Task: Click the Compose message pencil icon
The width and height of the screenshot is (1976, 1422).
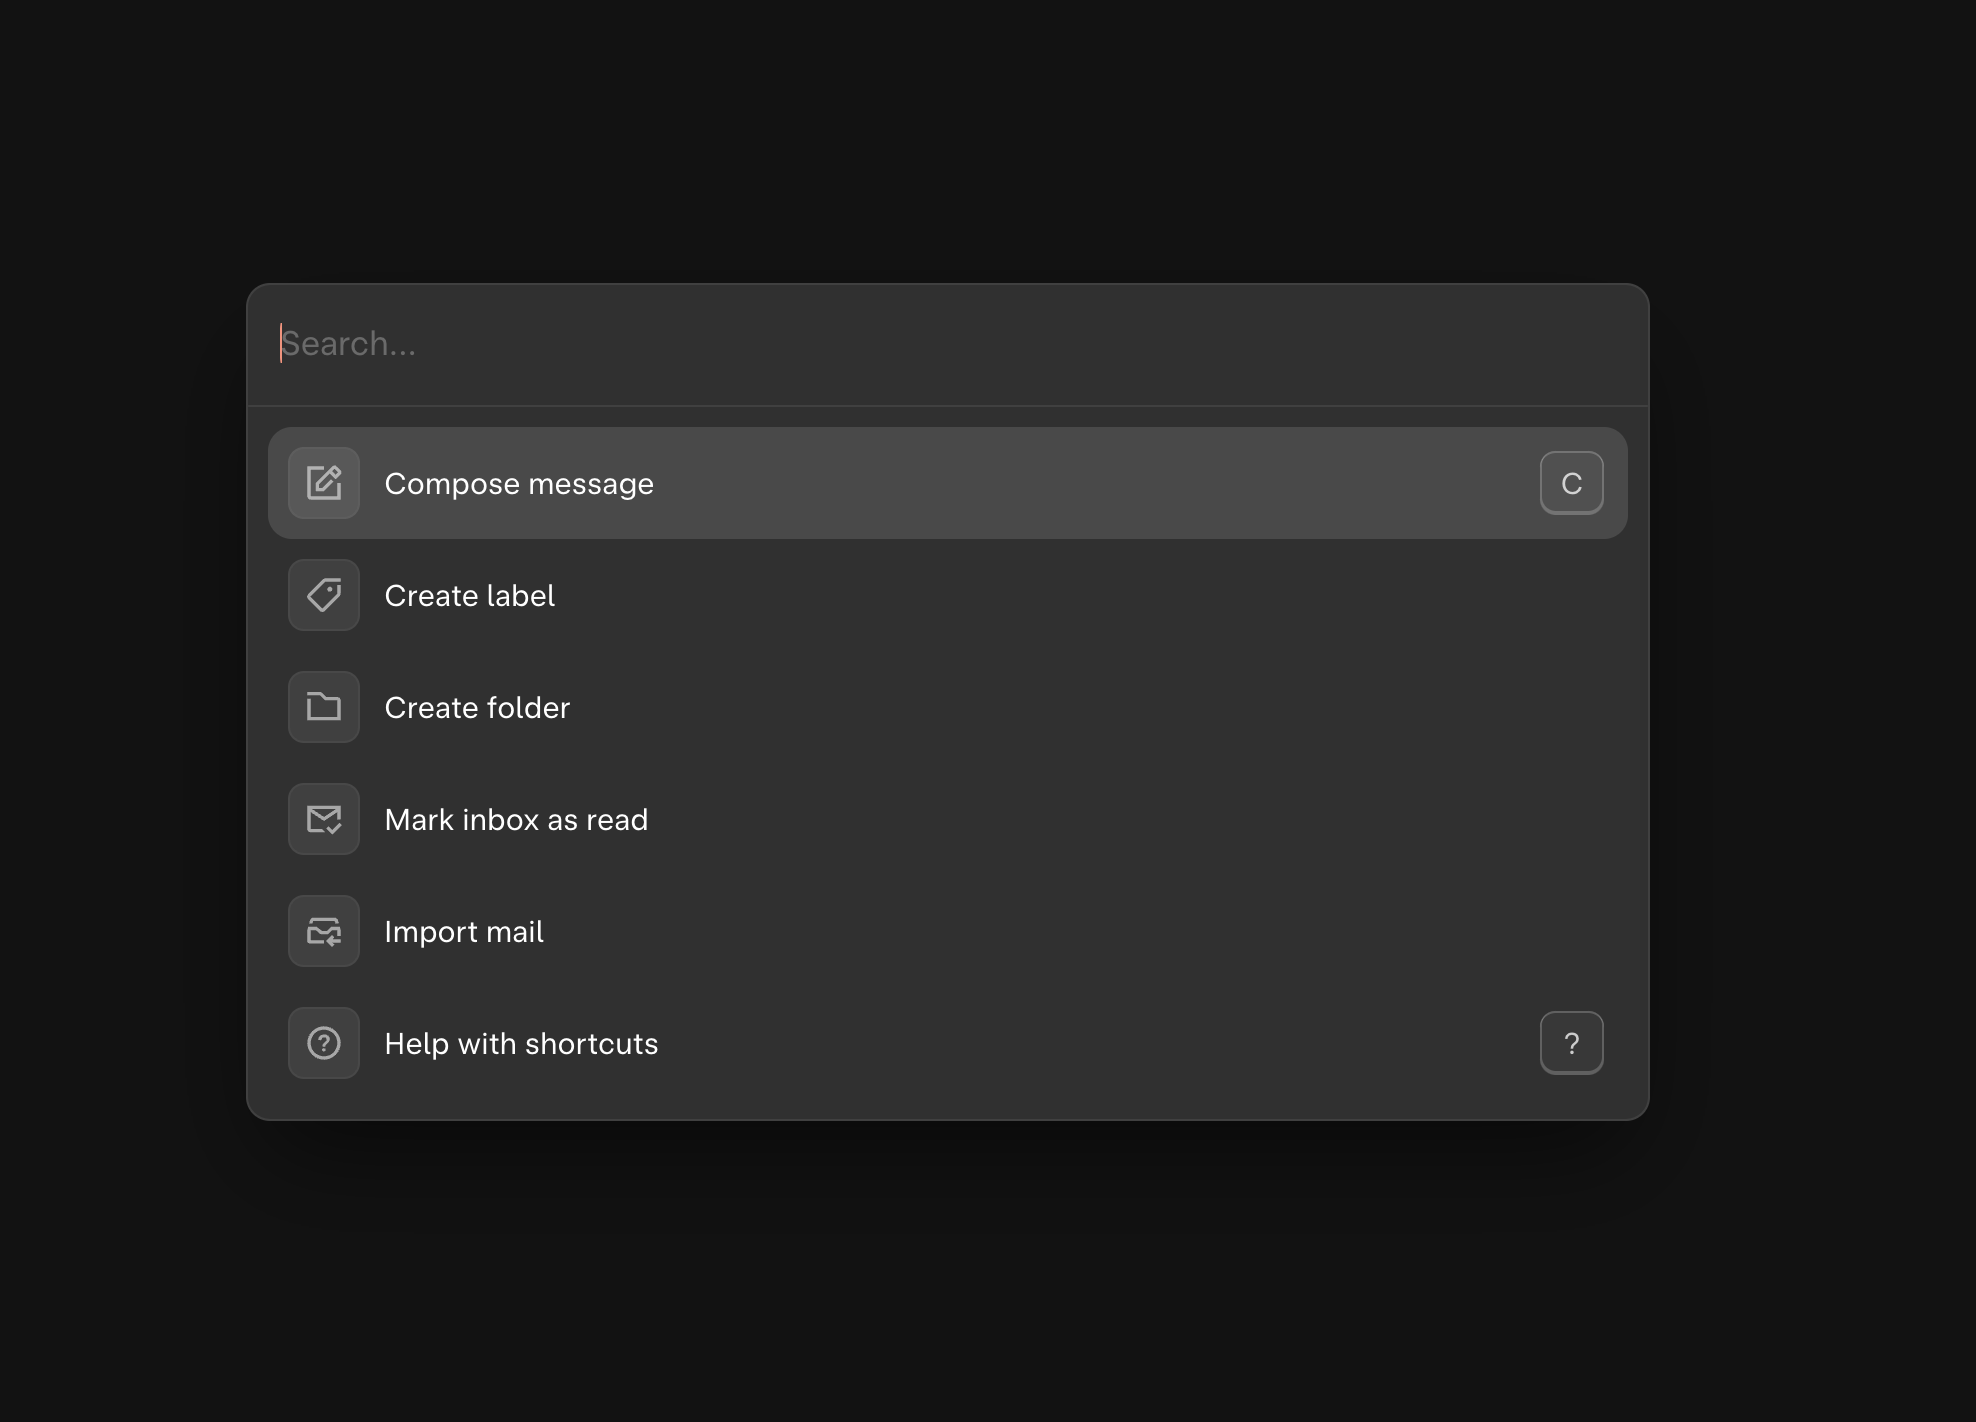Action: [324, 483]
